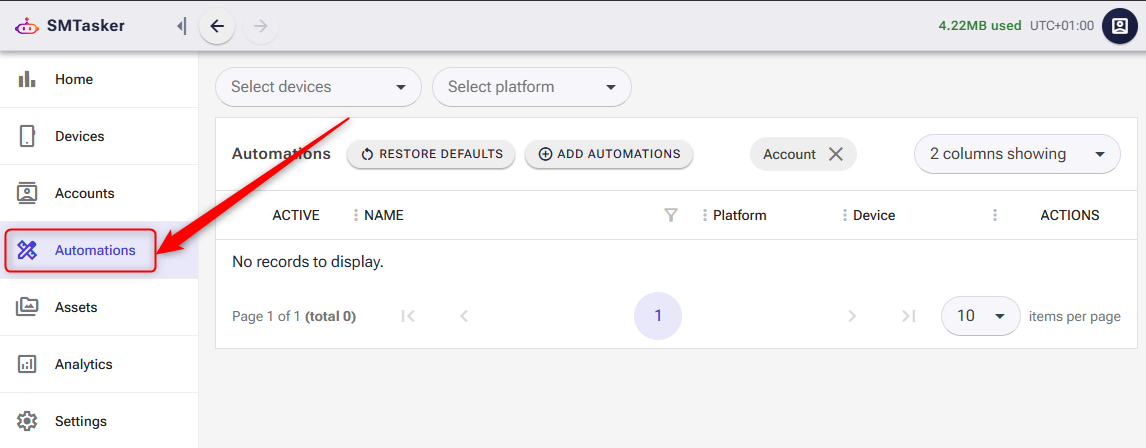Click the RESTORE DEFAULTS button
Image resolution: width=1146 pixels, height=448 pixels.
[x=431, y=154]
